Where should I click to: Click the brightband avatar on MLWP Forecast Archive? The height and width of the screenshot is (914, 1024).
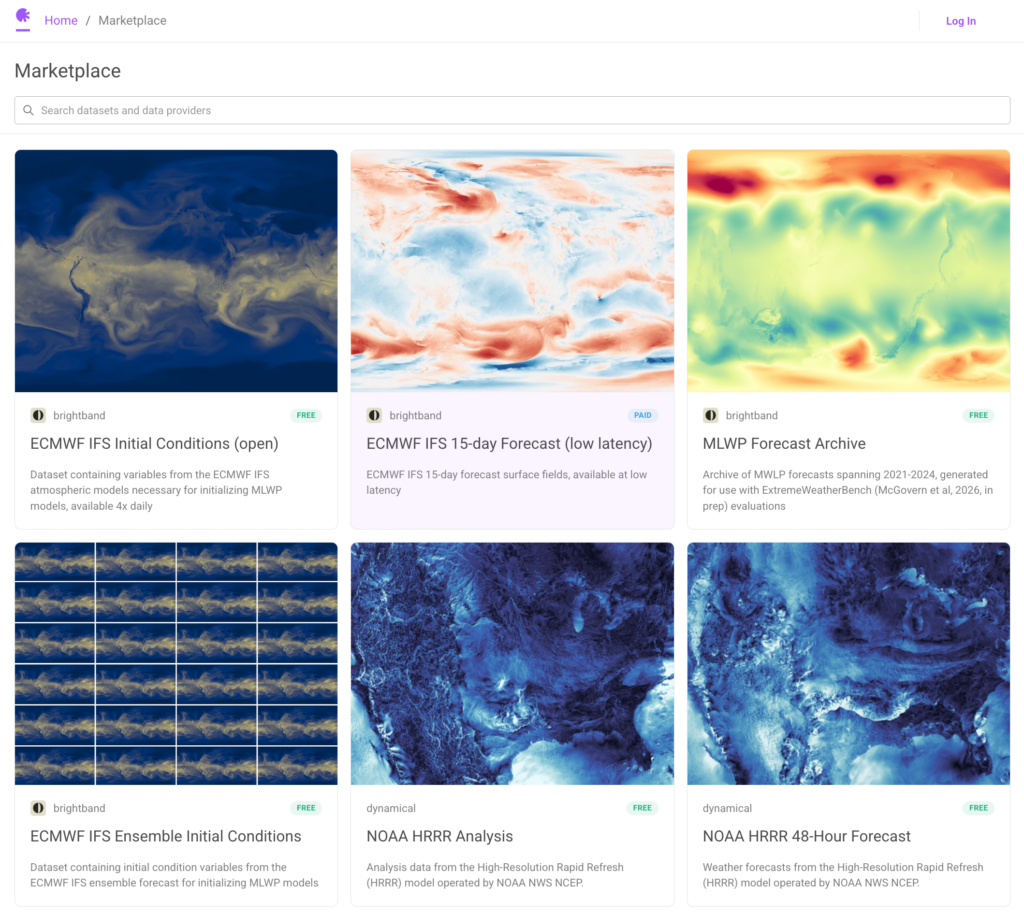pyautogui.click(x=710, y=415)
